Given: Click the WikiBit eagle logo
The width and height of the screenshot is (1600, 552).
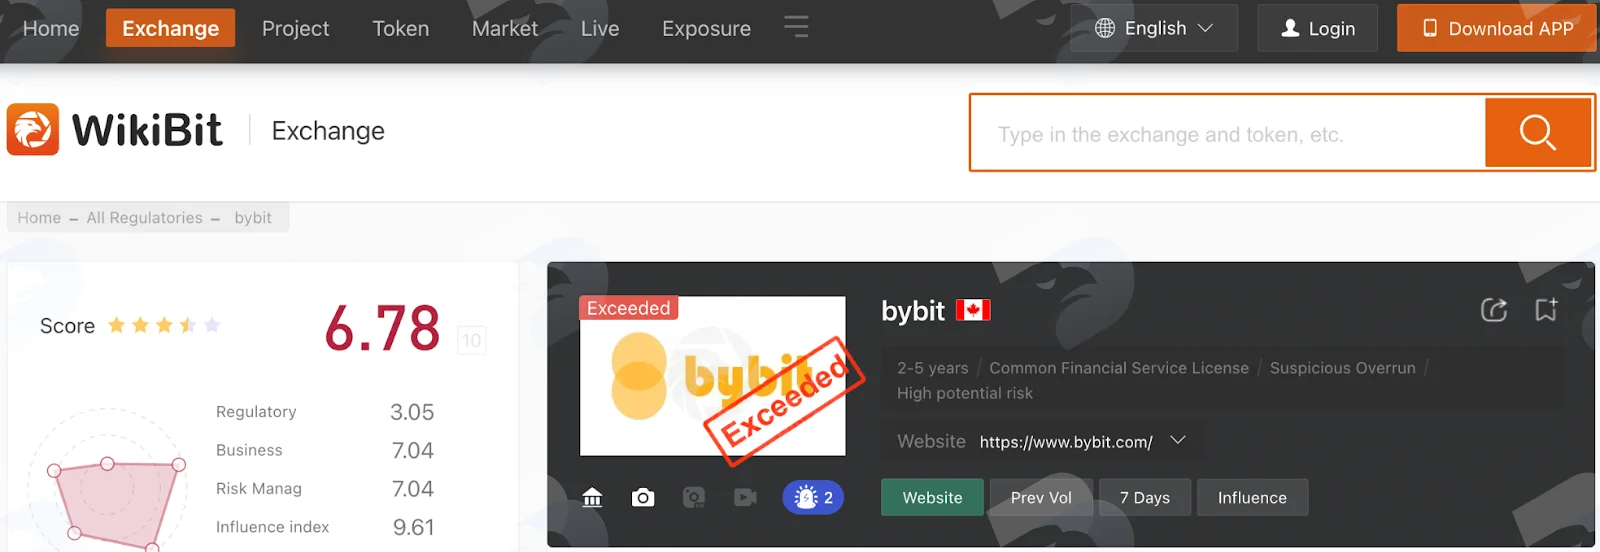Looking at the screenshot, I should pos(33,130).
